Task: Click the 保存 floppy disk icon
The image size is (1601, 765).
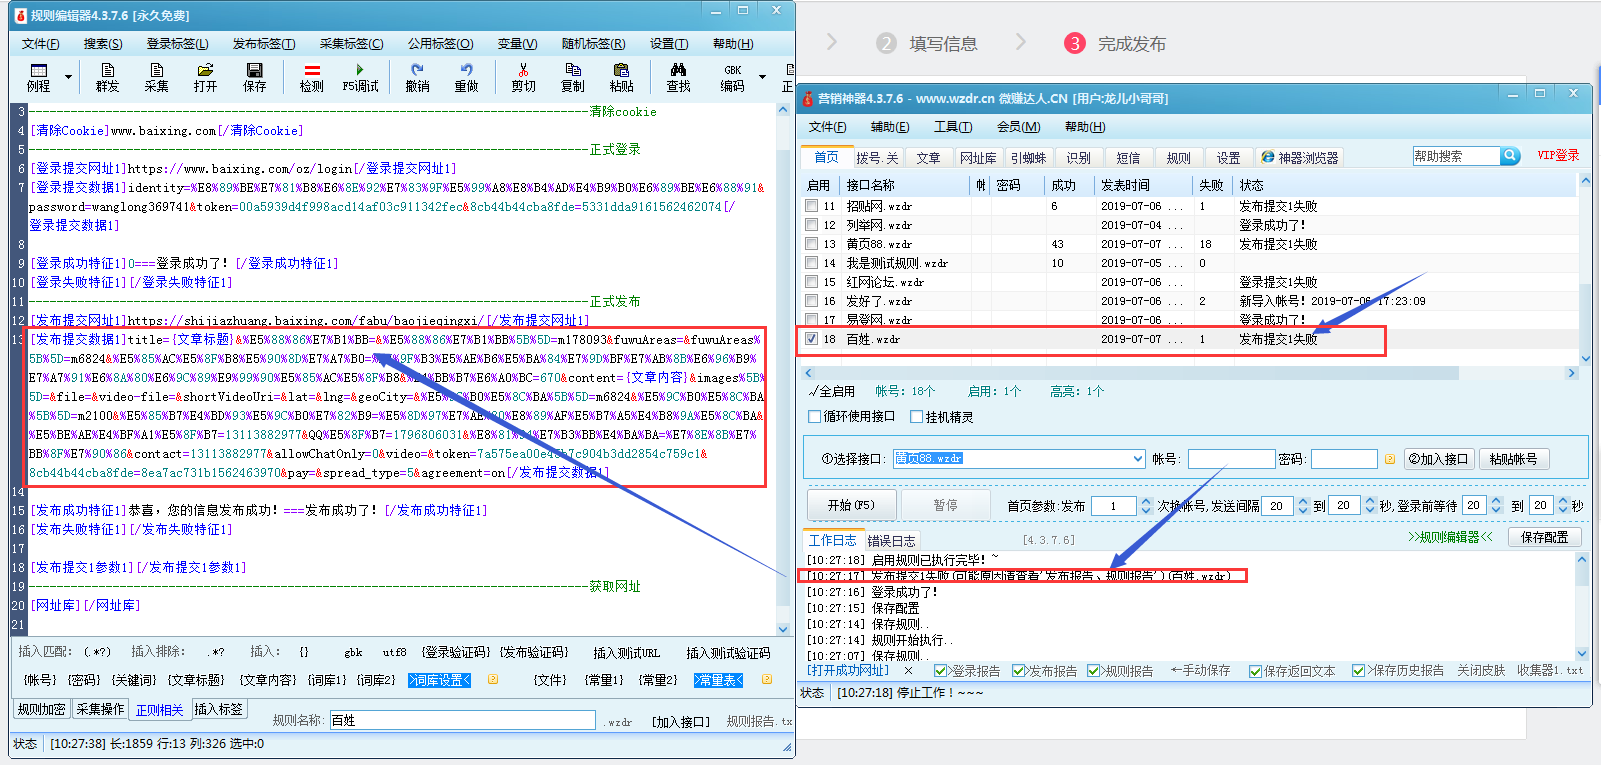Action: coord(255,77)
